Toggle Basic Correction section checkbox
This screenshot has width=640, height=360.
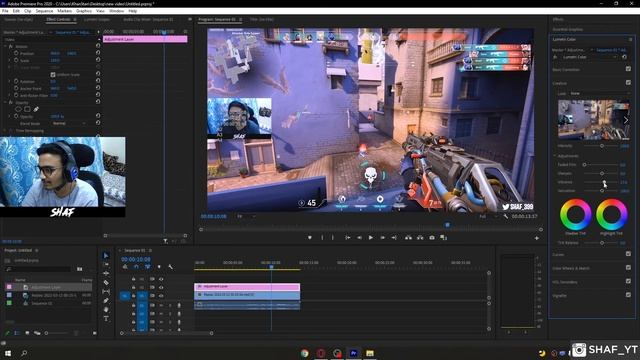tap(628, 69)
